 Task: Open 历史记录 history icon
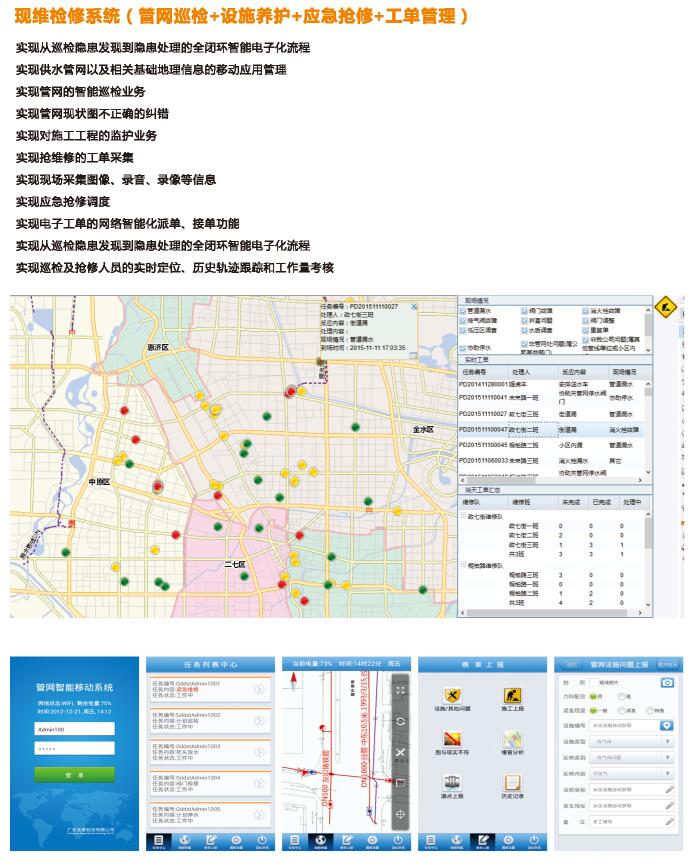510,782
